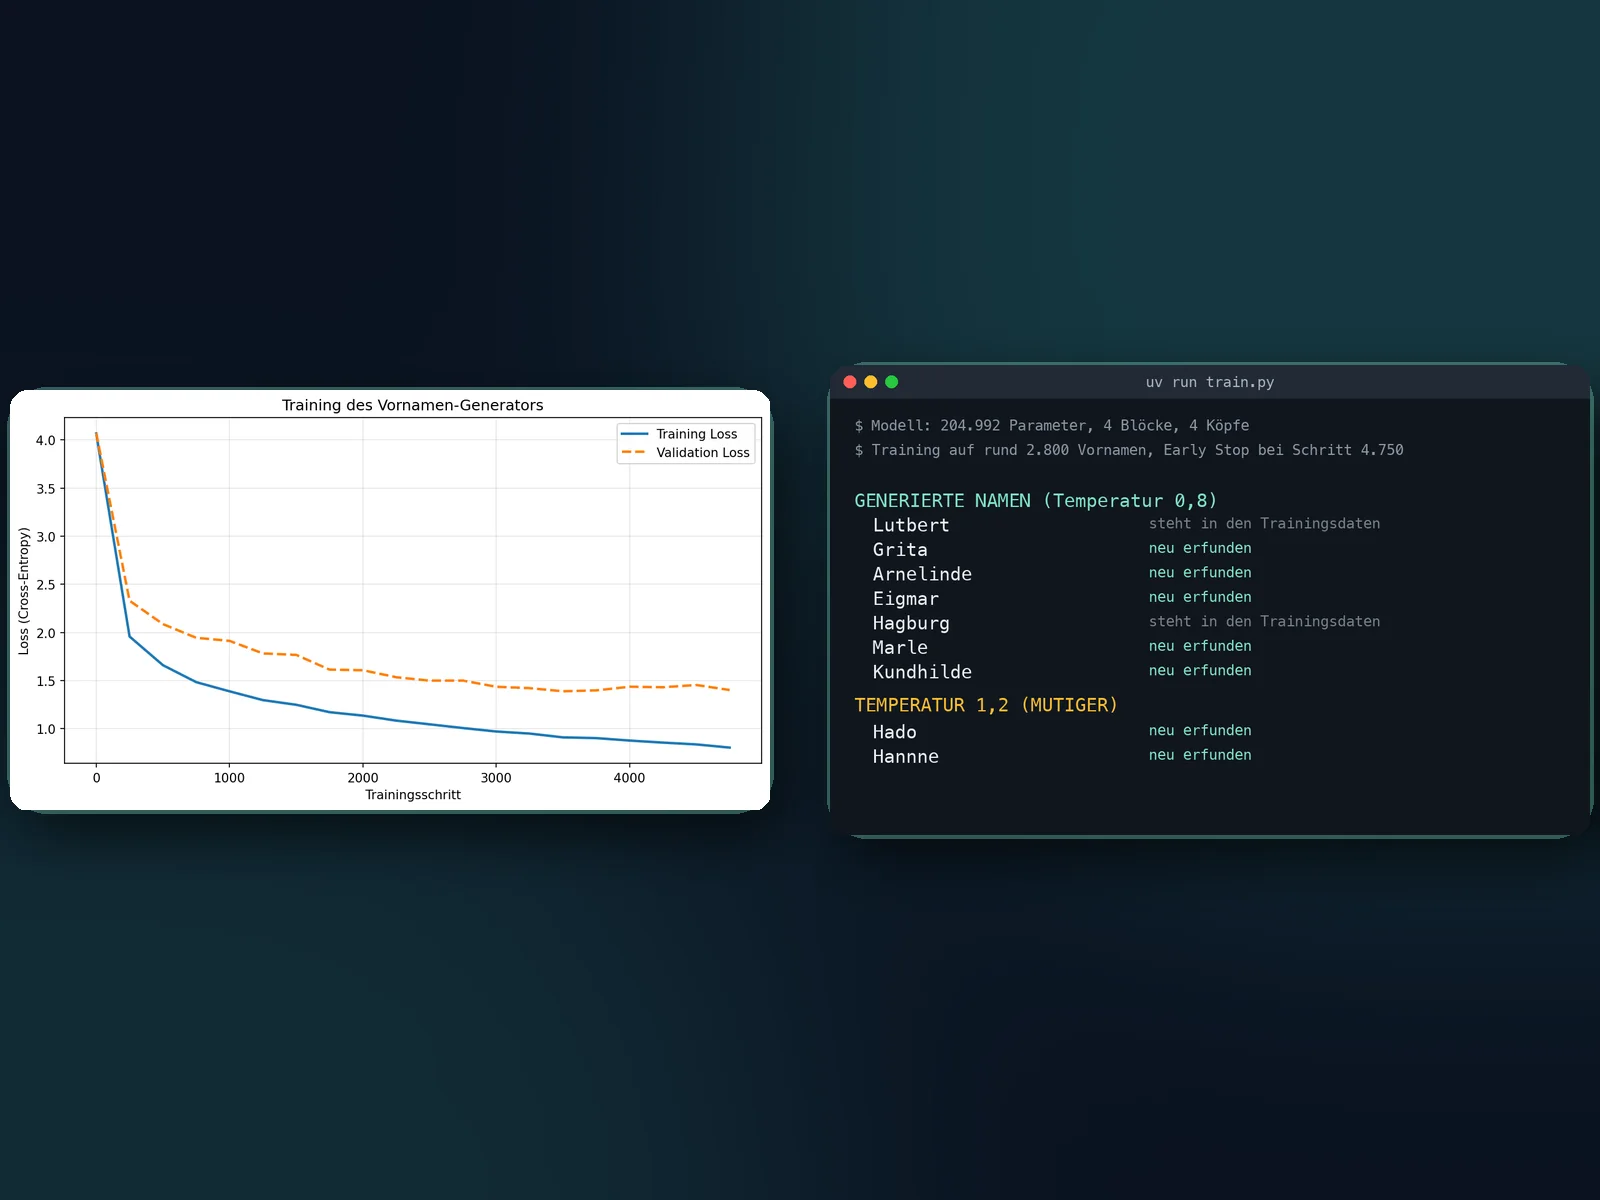Image resolution: width=1600 pixels, height=1200 pixels.
Task: Click the x-axis tick '4000'
Action: click(629, 778)
